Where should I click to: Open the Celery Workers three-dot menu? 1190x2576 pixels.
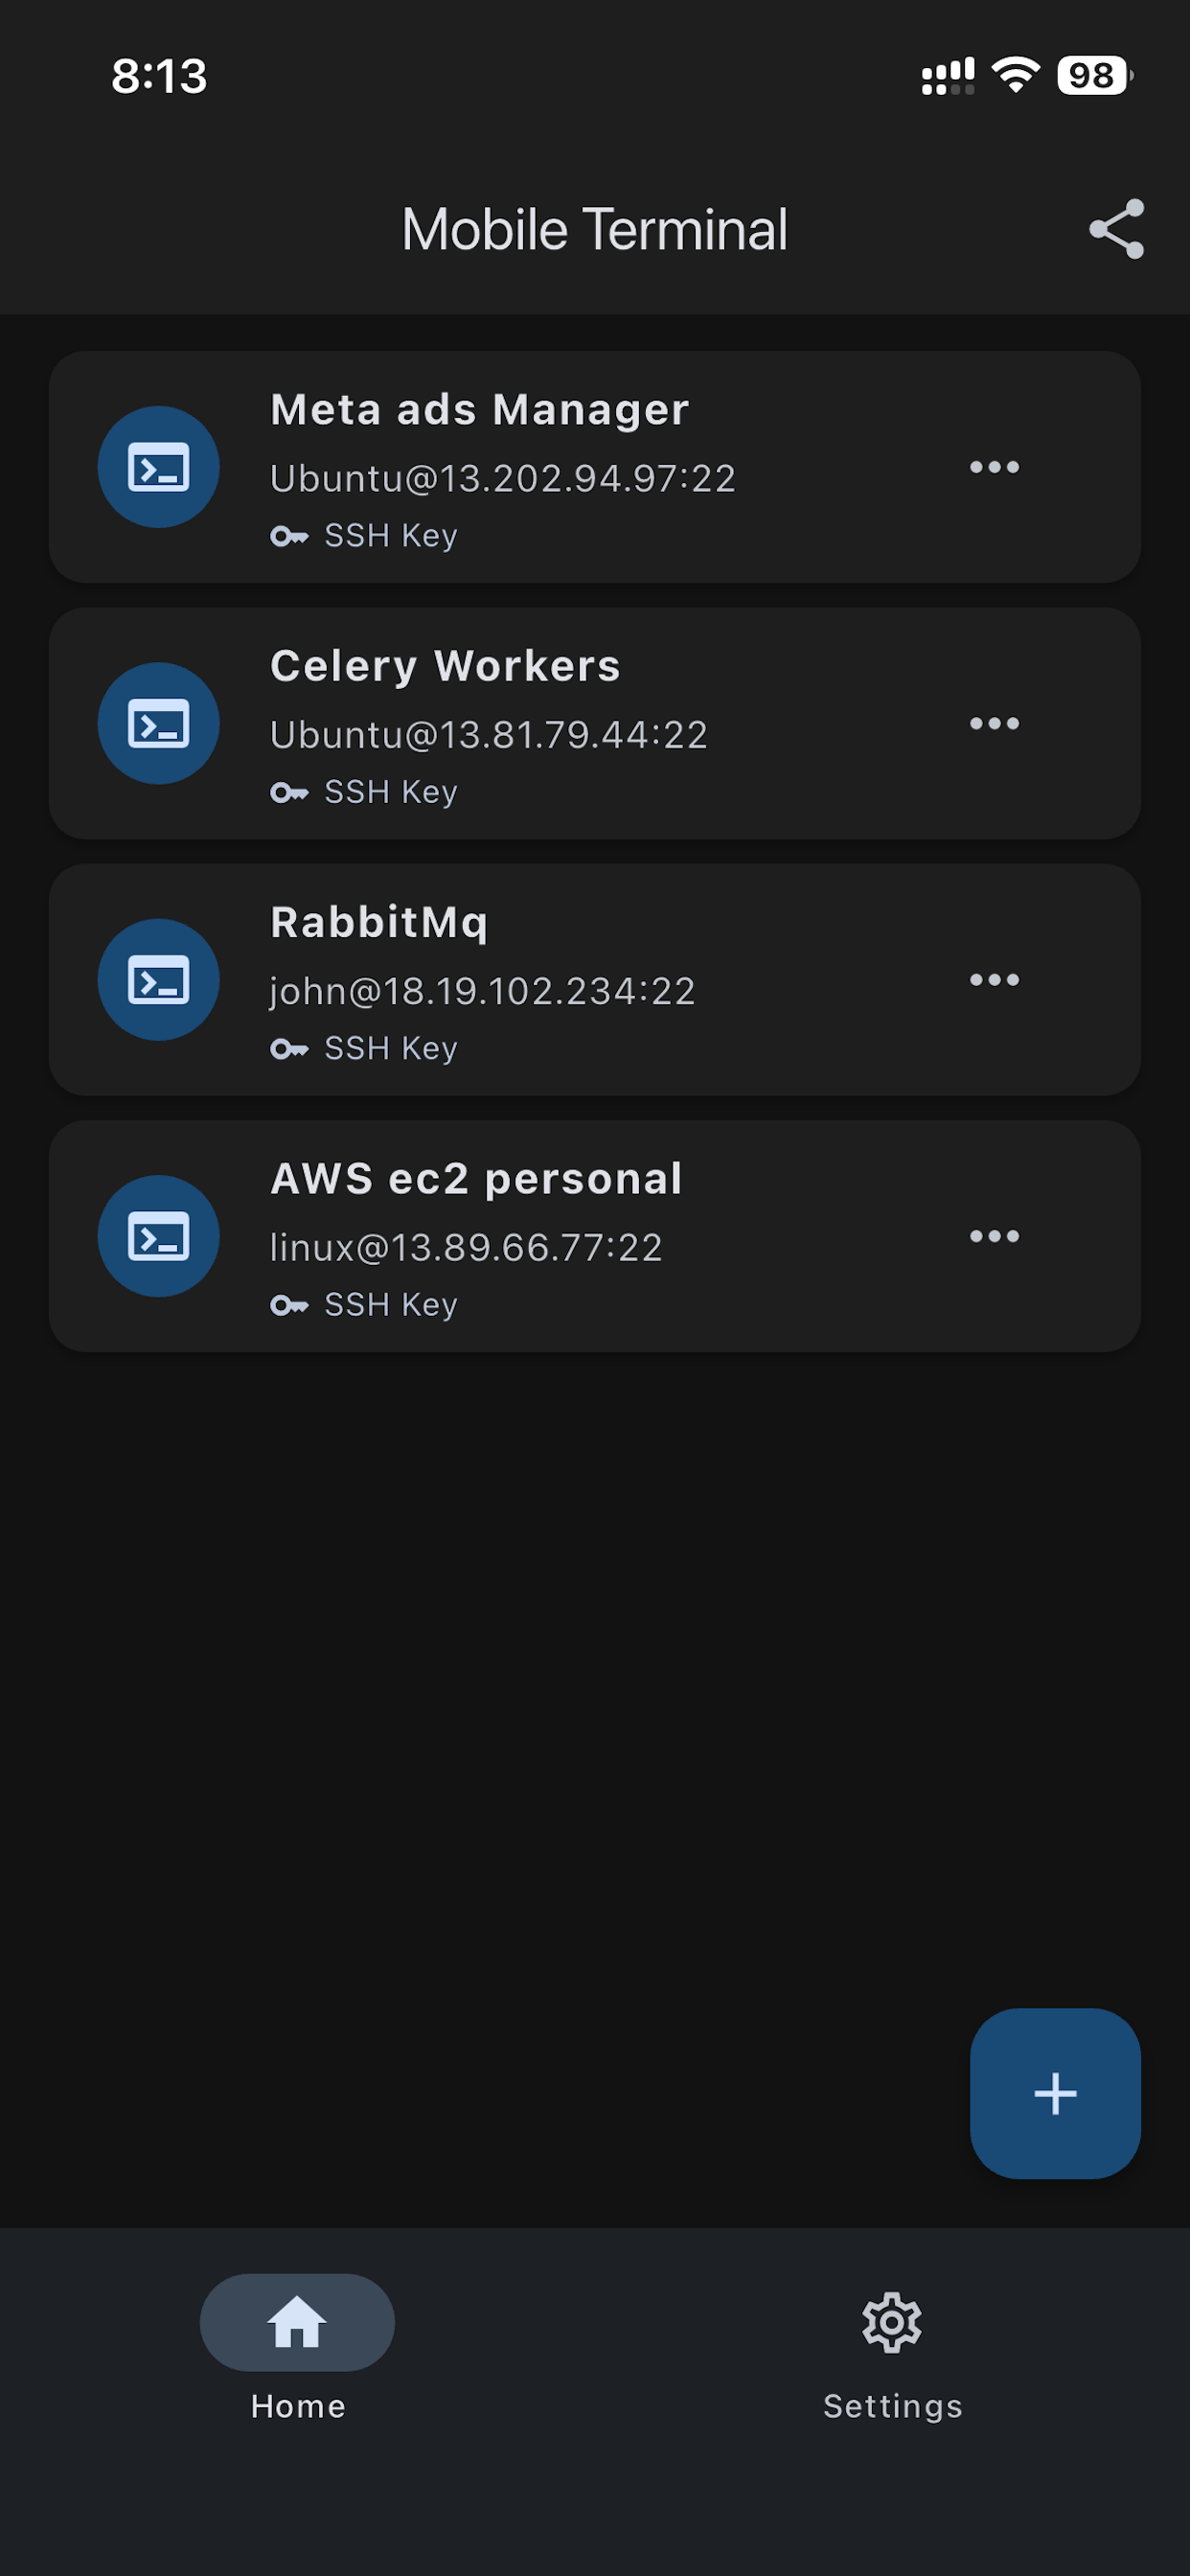995,723
